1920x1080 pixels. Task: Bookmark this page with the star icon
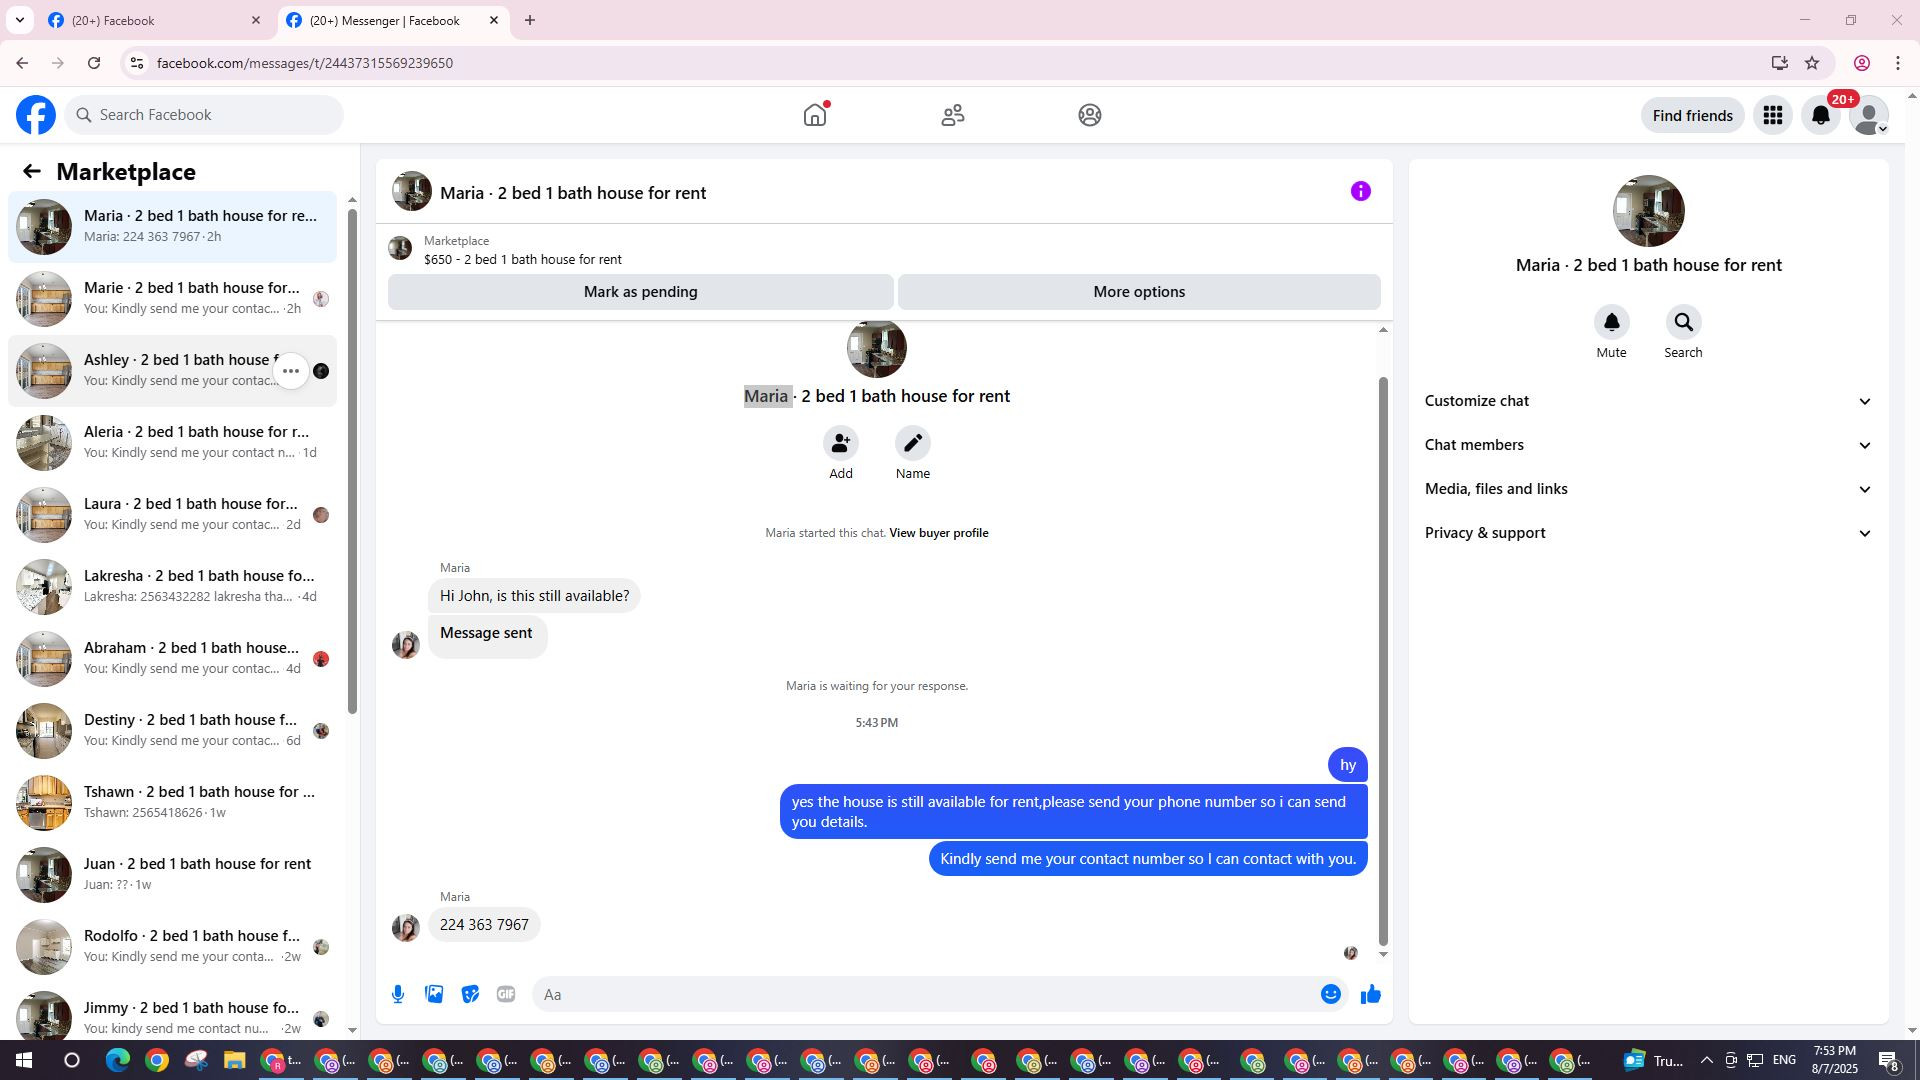(x=1812, y=63)
